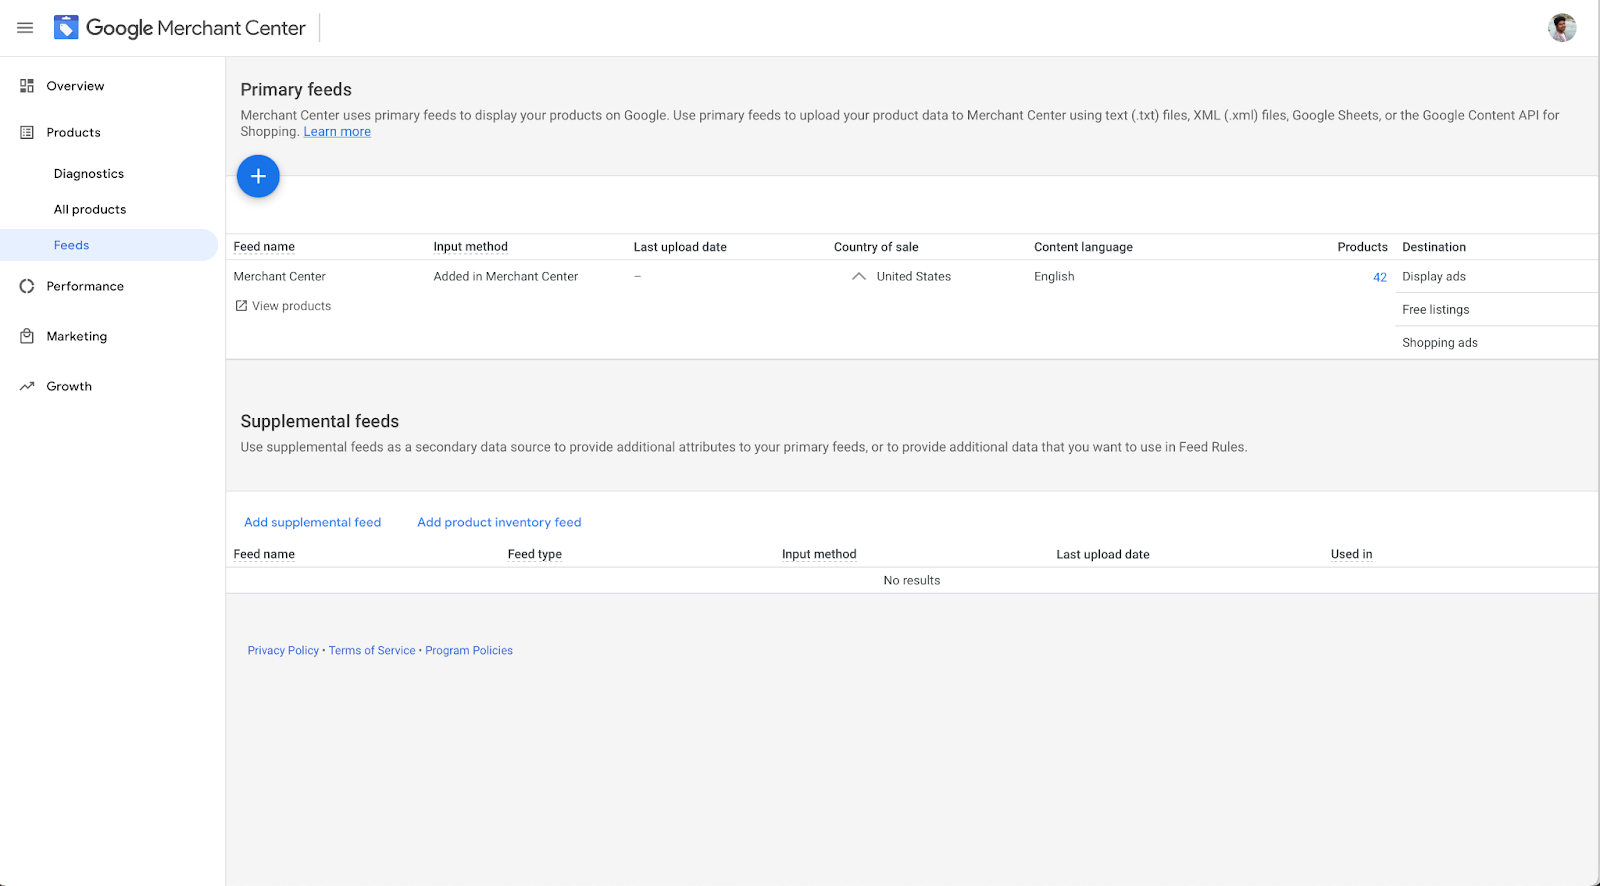Click Add product inventory feed
Viewport: 1600px width, 886px height.
[x=499, y=522]
